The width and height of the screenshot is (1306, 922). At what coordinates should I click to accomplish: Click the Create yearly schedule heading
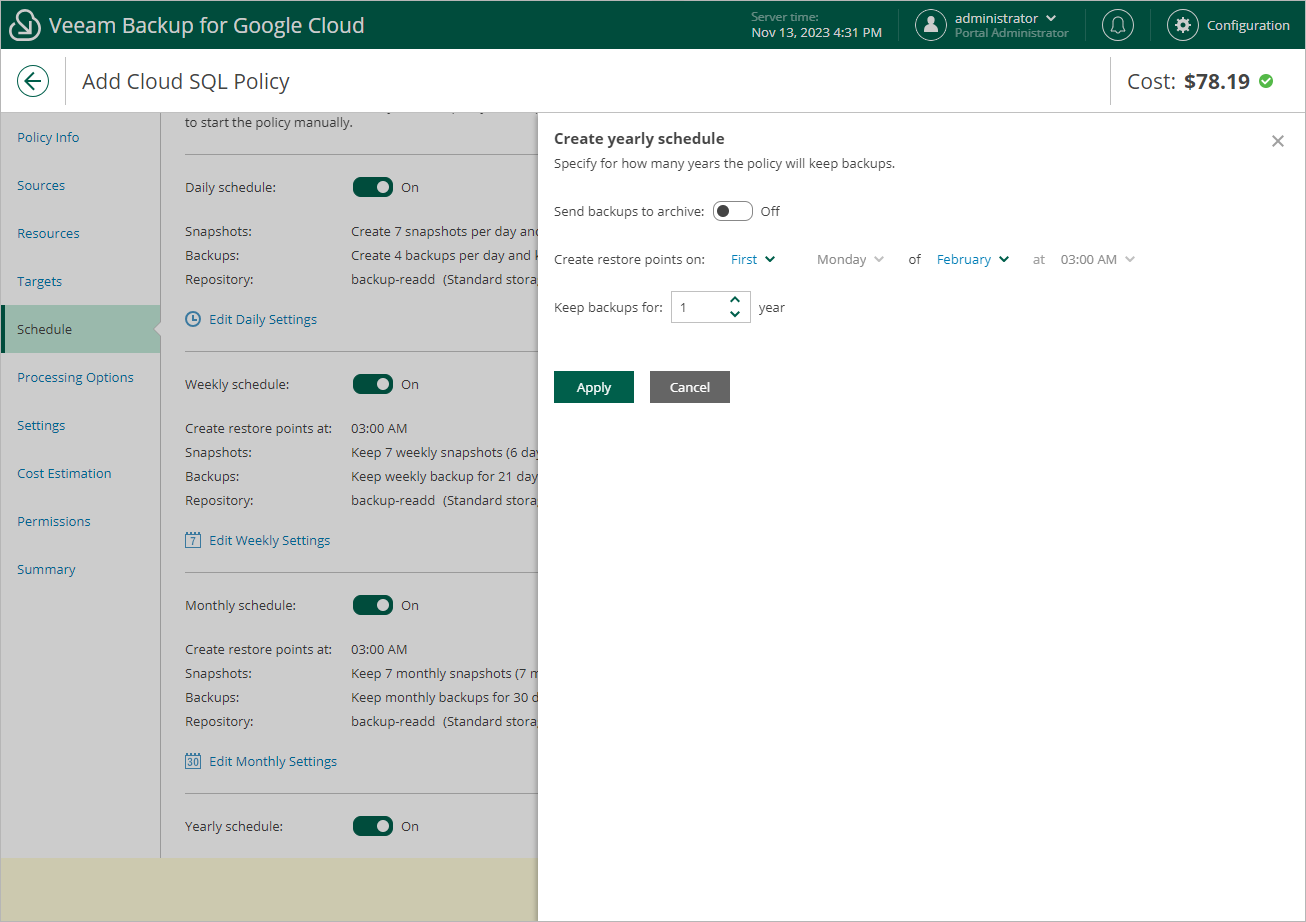pyautogui.click(x=639, y=139)
